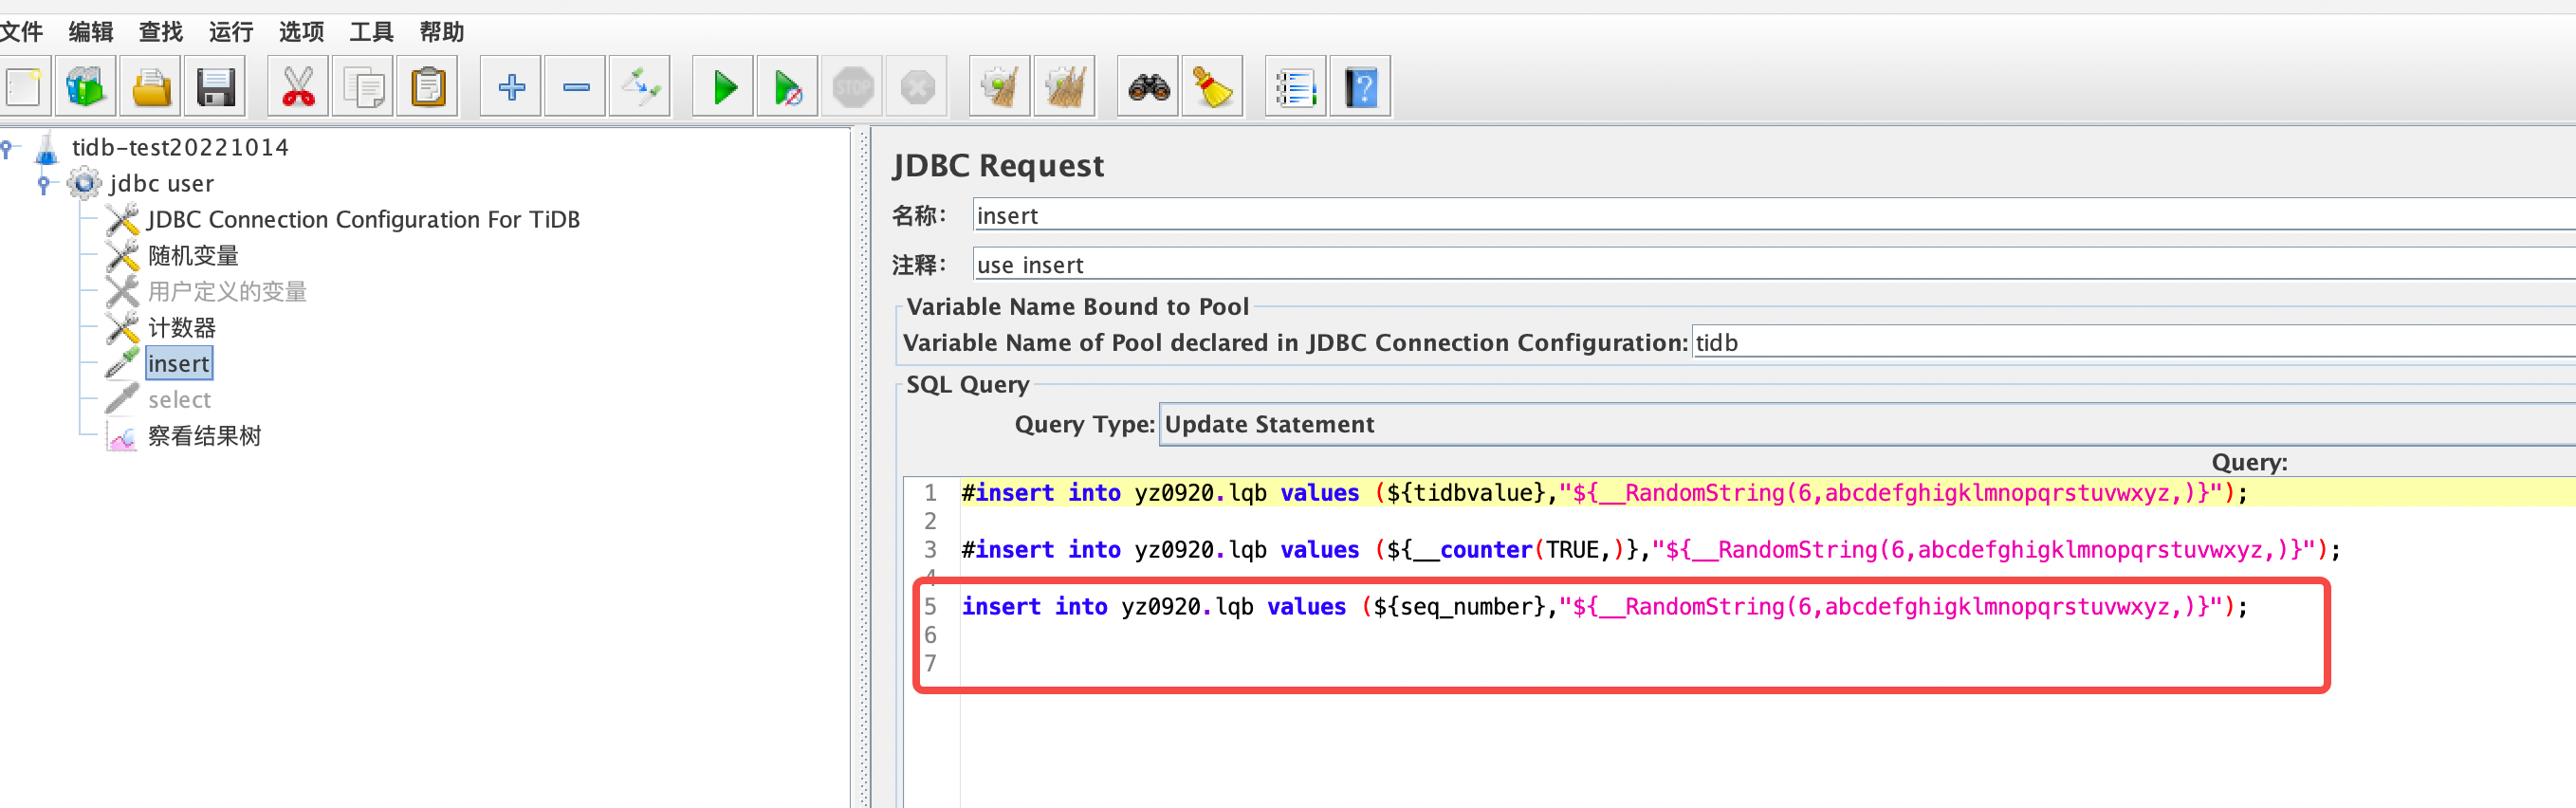Click the 注释 field with use insert
This screenshot has height=808, width=2576.
pyautogui.click(x=1774, y=264)
